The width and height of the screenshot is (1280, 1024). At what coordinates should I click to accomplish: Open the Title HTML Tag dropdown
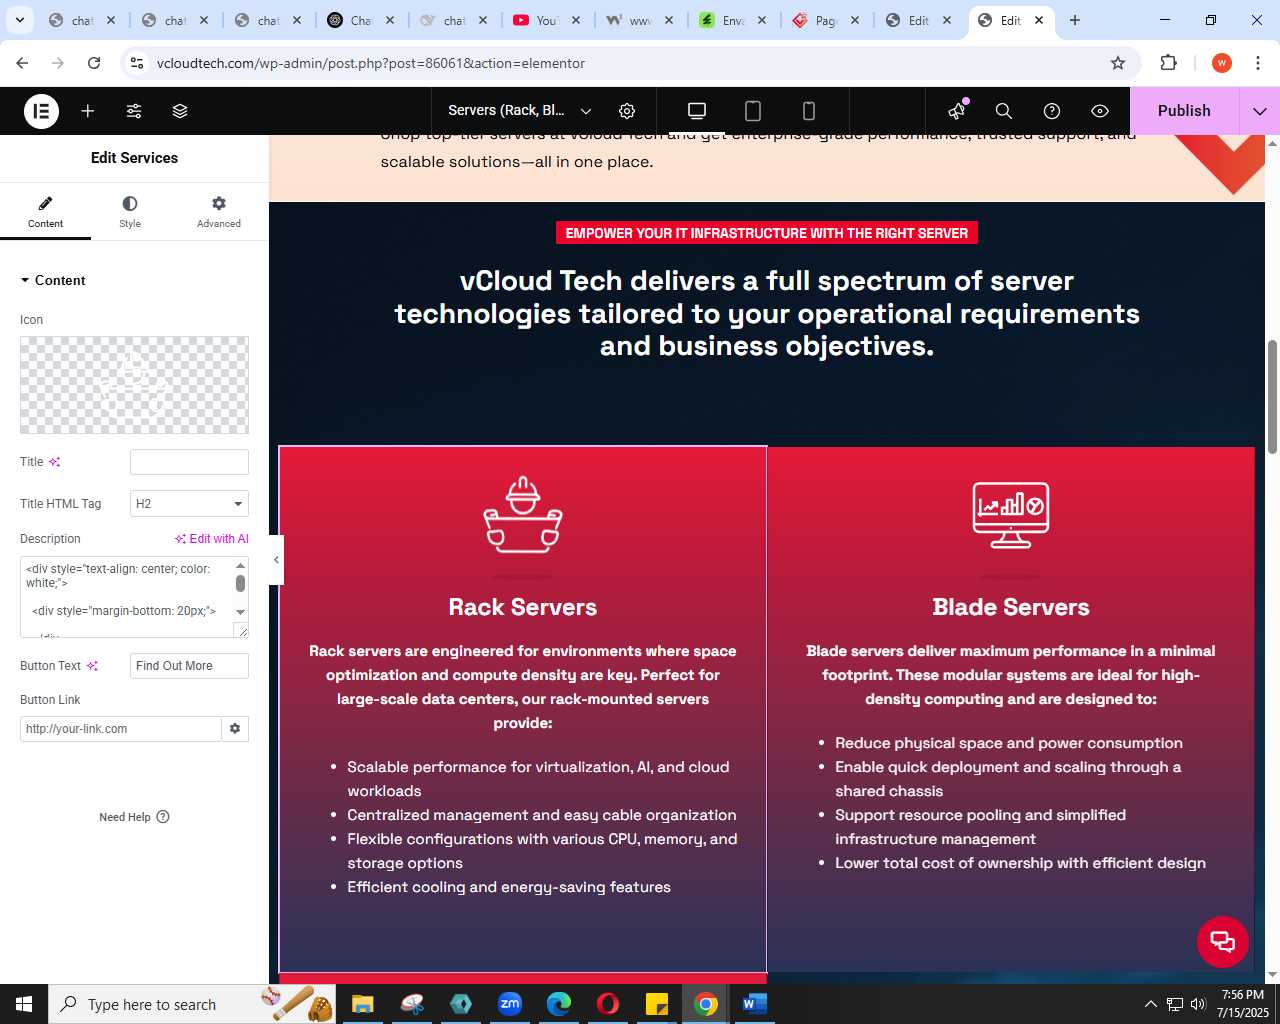pos(189,504)
